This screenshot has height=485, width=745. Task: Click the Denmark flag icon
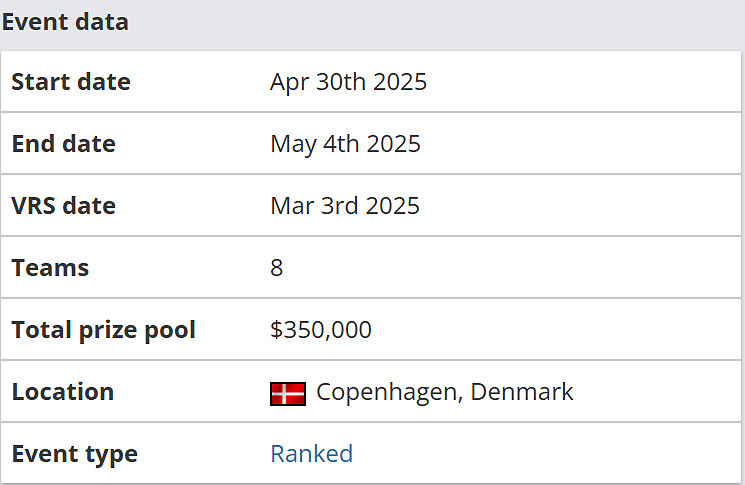288,393
